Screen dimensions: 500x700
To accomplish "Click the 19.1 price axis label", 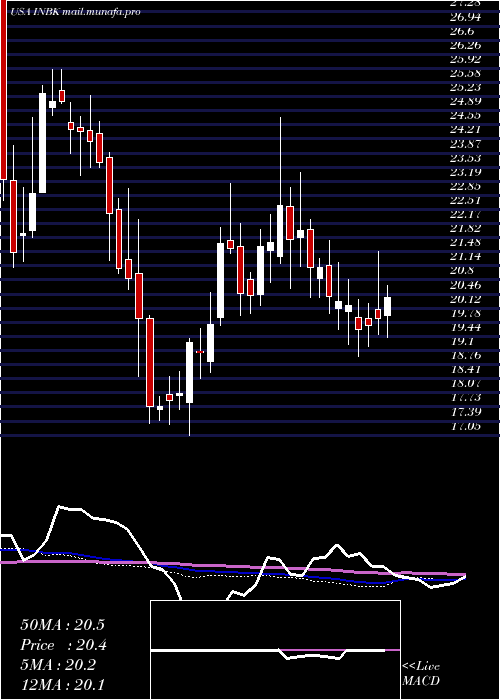I will point(462,342).
